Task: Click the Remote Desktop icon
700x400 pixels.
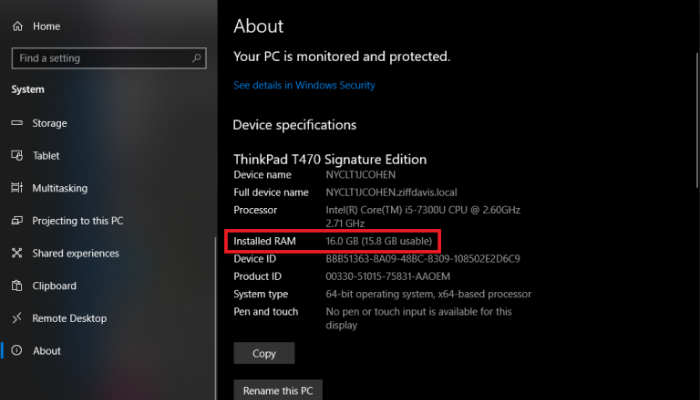Action: (x=17, y=318)
